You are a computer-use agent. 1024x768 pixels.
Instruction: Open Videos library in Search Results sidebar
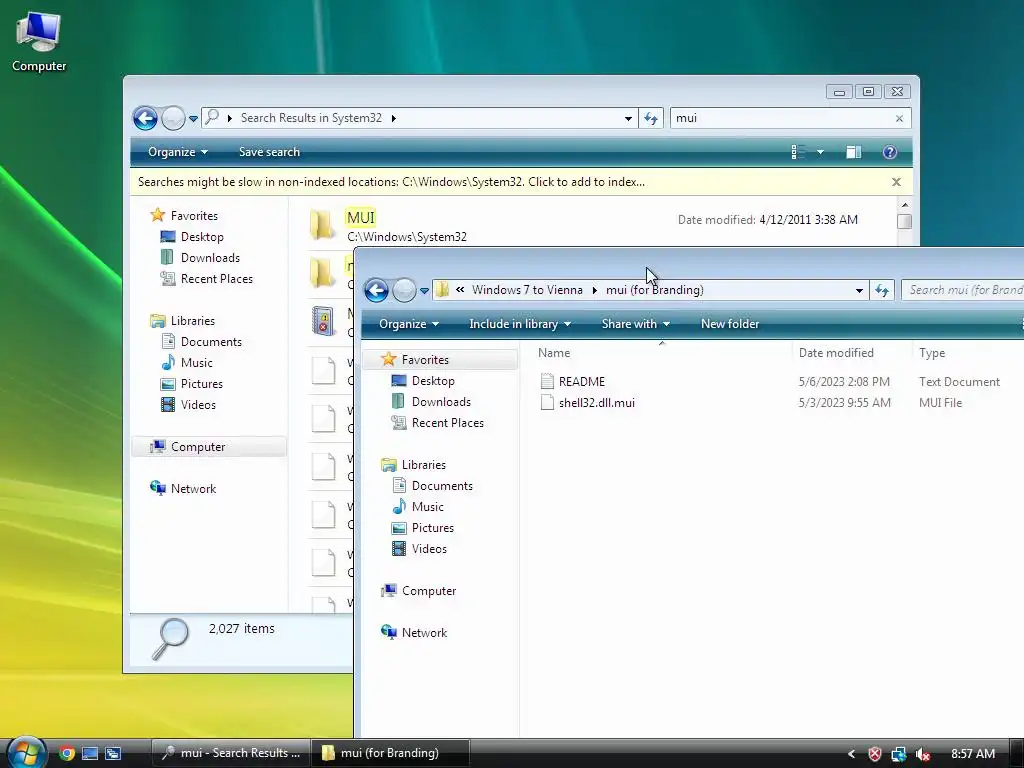(x=197, y=404)
